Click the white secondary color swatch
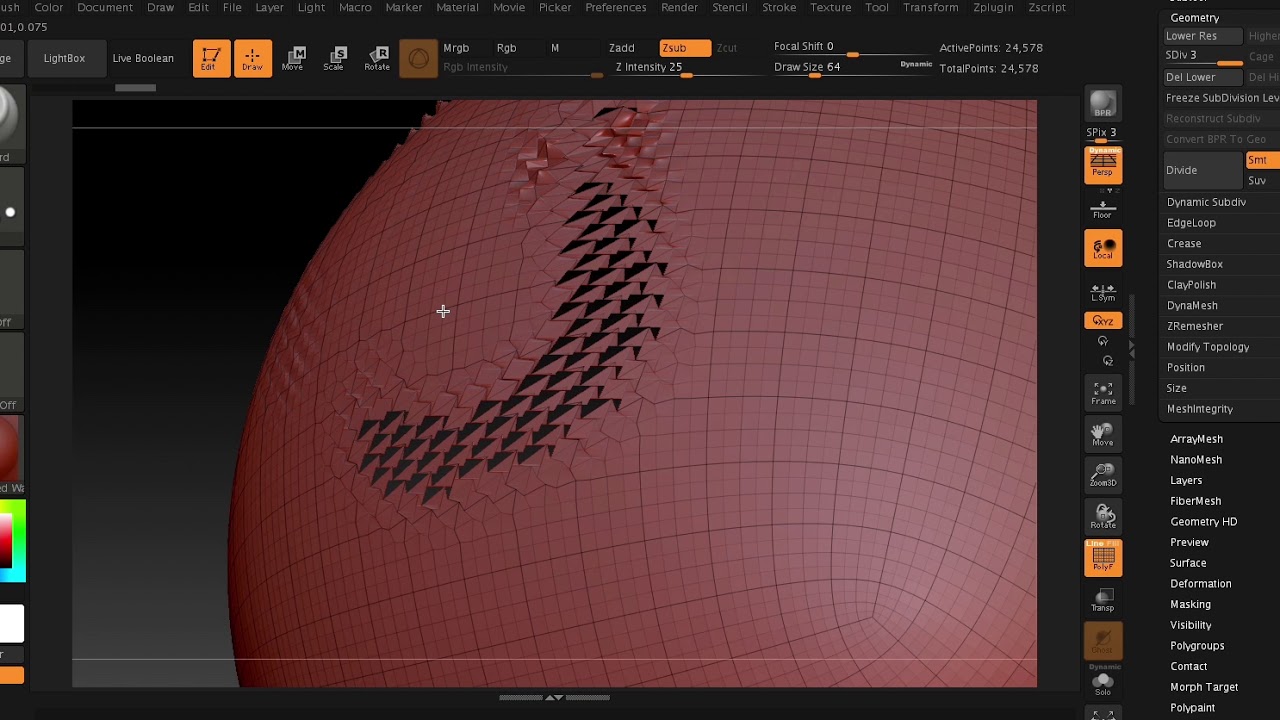The width and height of the screenshot is (1280, 720). [11, 624]
